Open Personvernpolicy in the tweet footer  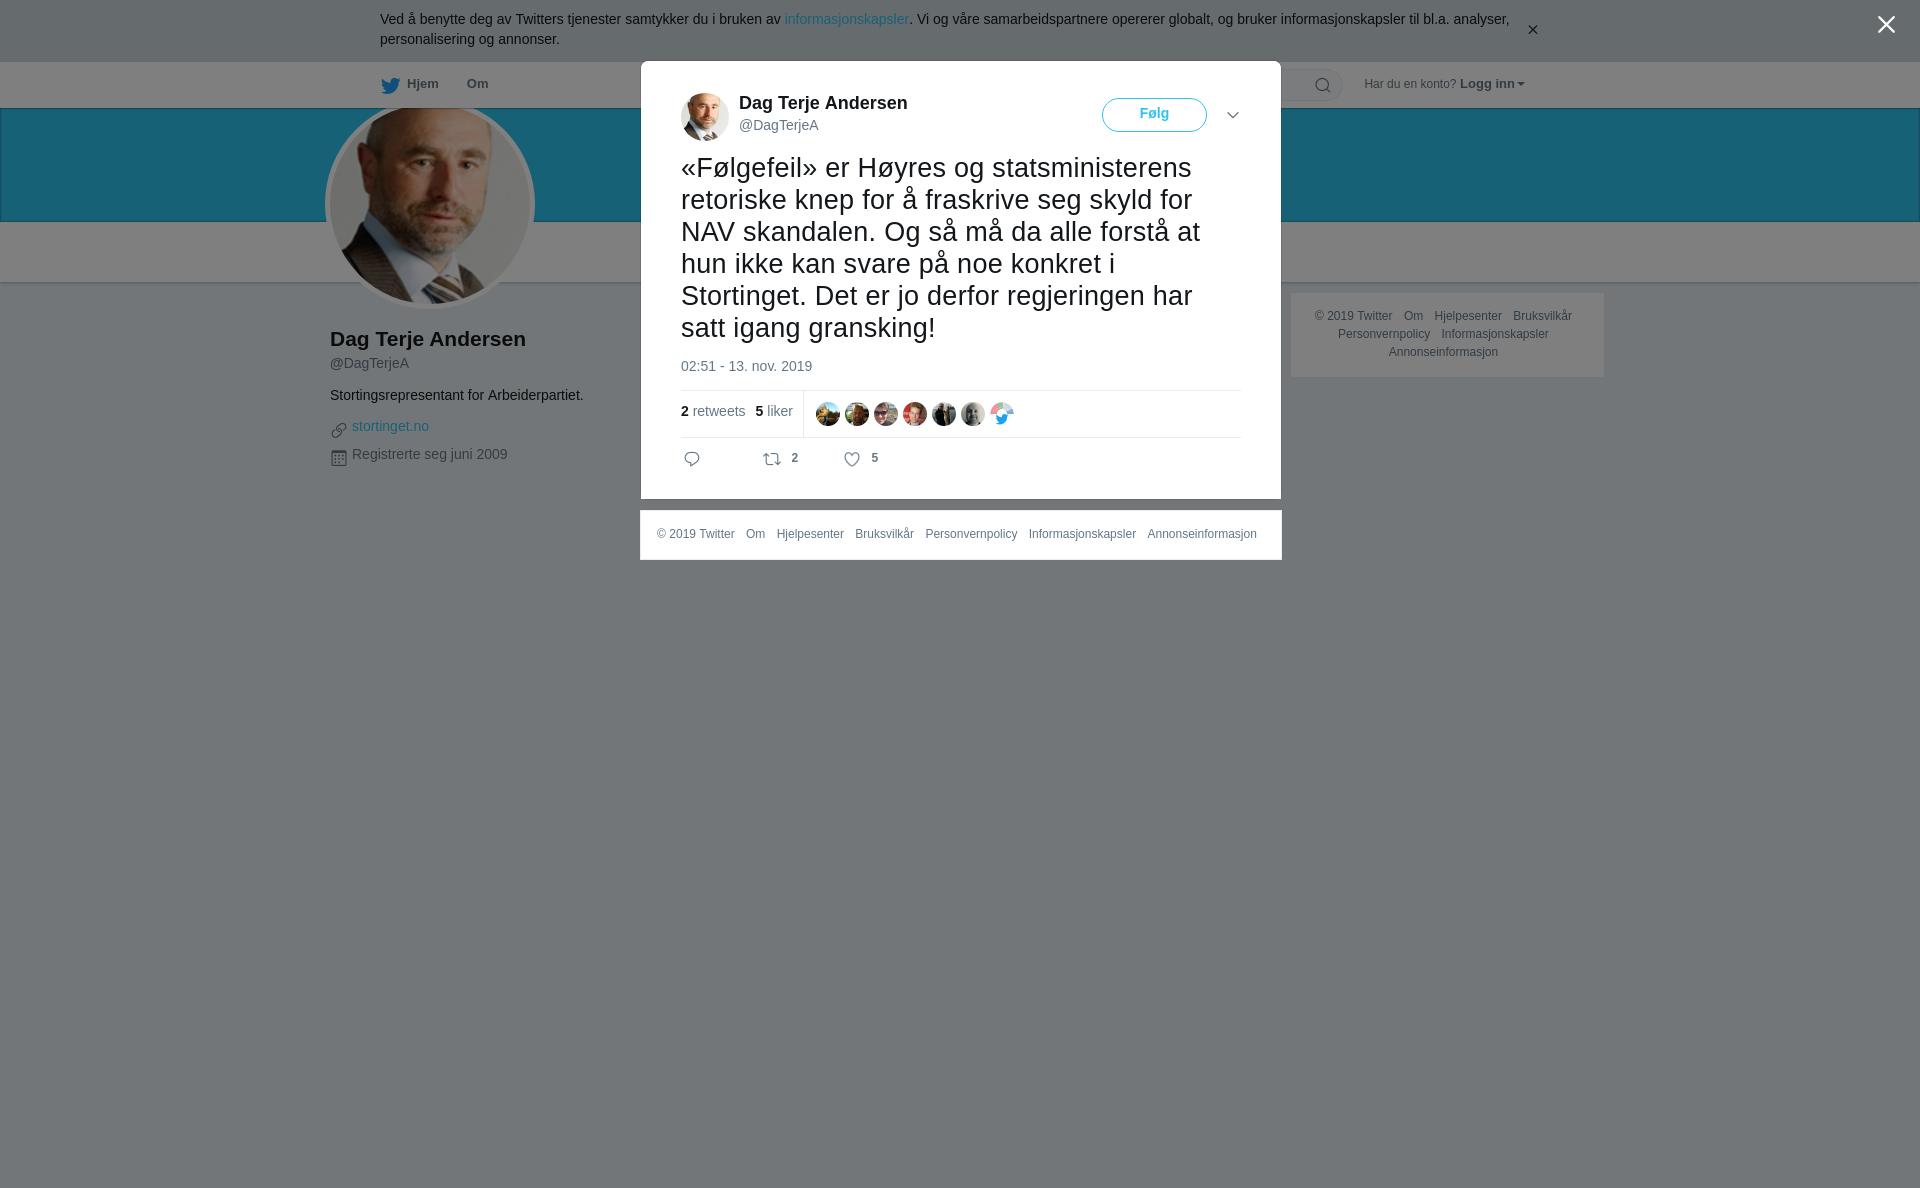[x=971, y=534]
